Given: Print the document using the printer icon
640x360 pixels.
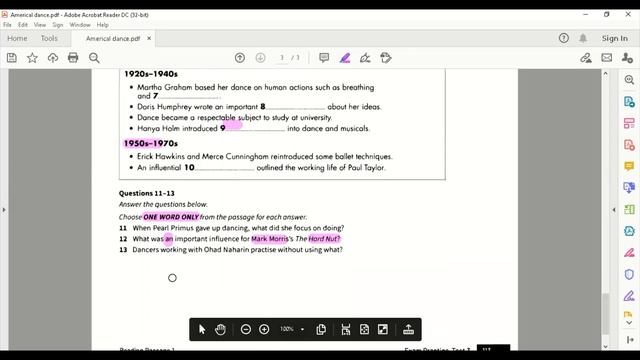Looking at the screenshot, I should 73,58.
